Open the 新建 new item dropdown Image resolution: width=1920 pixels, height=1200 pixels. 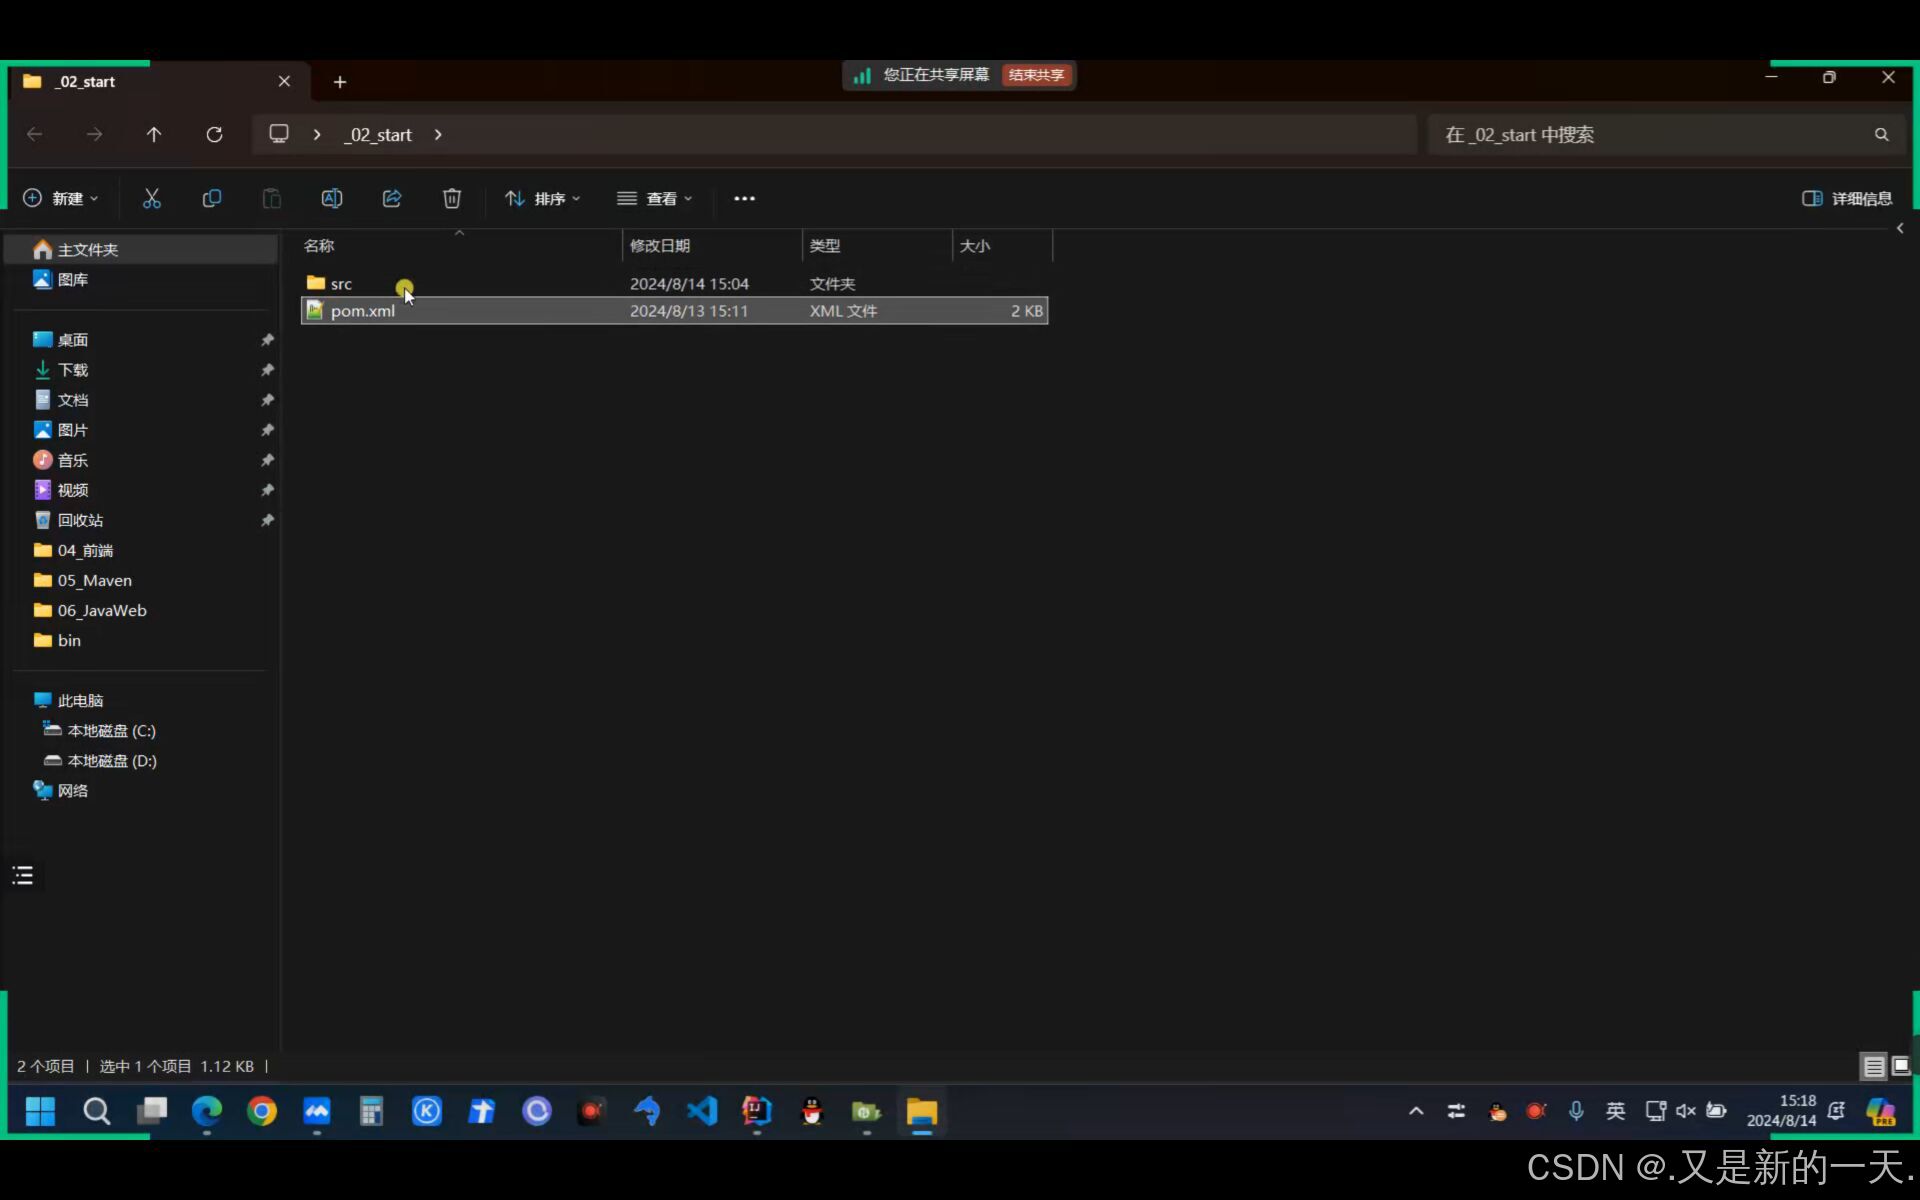(x=61, y=199)
